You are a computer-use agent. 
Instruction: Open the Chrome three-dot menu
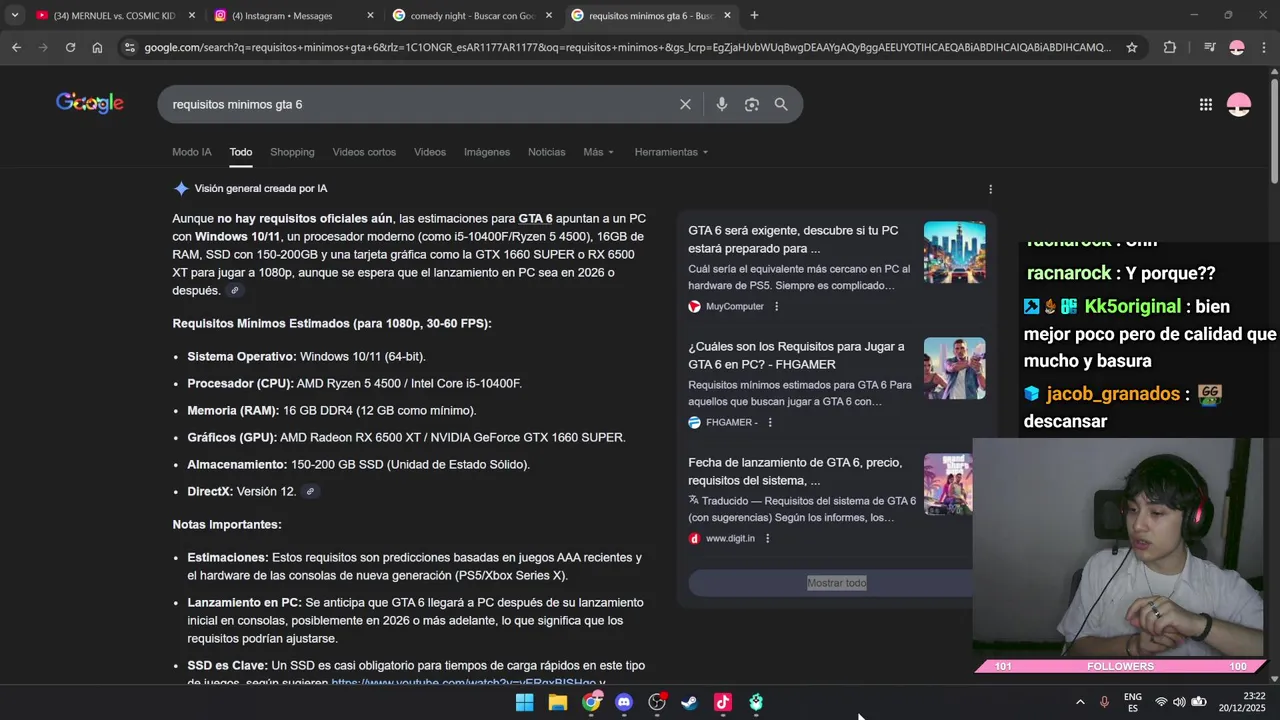[1264, 47]
